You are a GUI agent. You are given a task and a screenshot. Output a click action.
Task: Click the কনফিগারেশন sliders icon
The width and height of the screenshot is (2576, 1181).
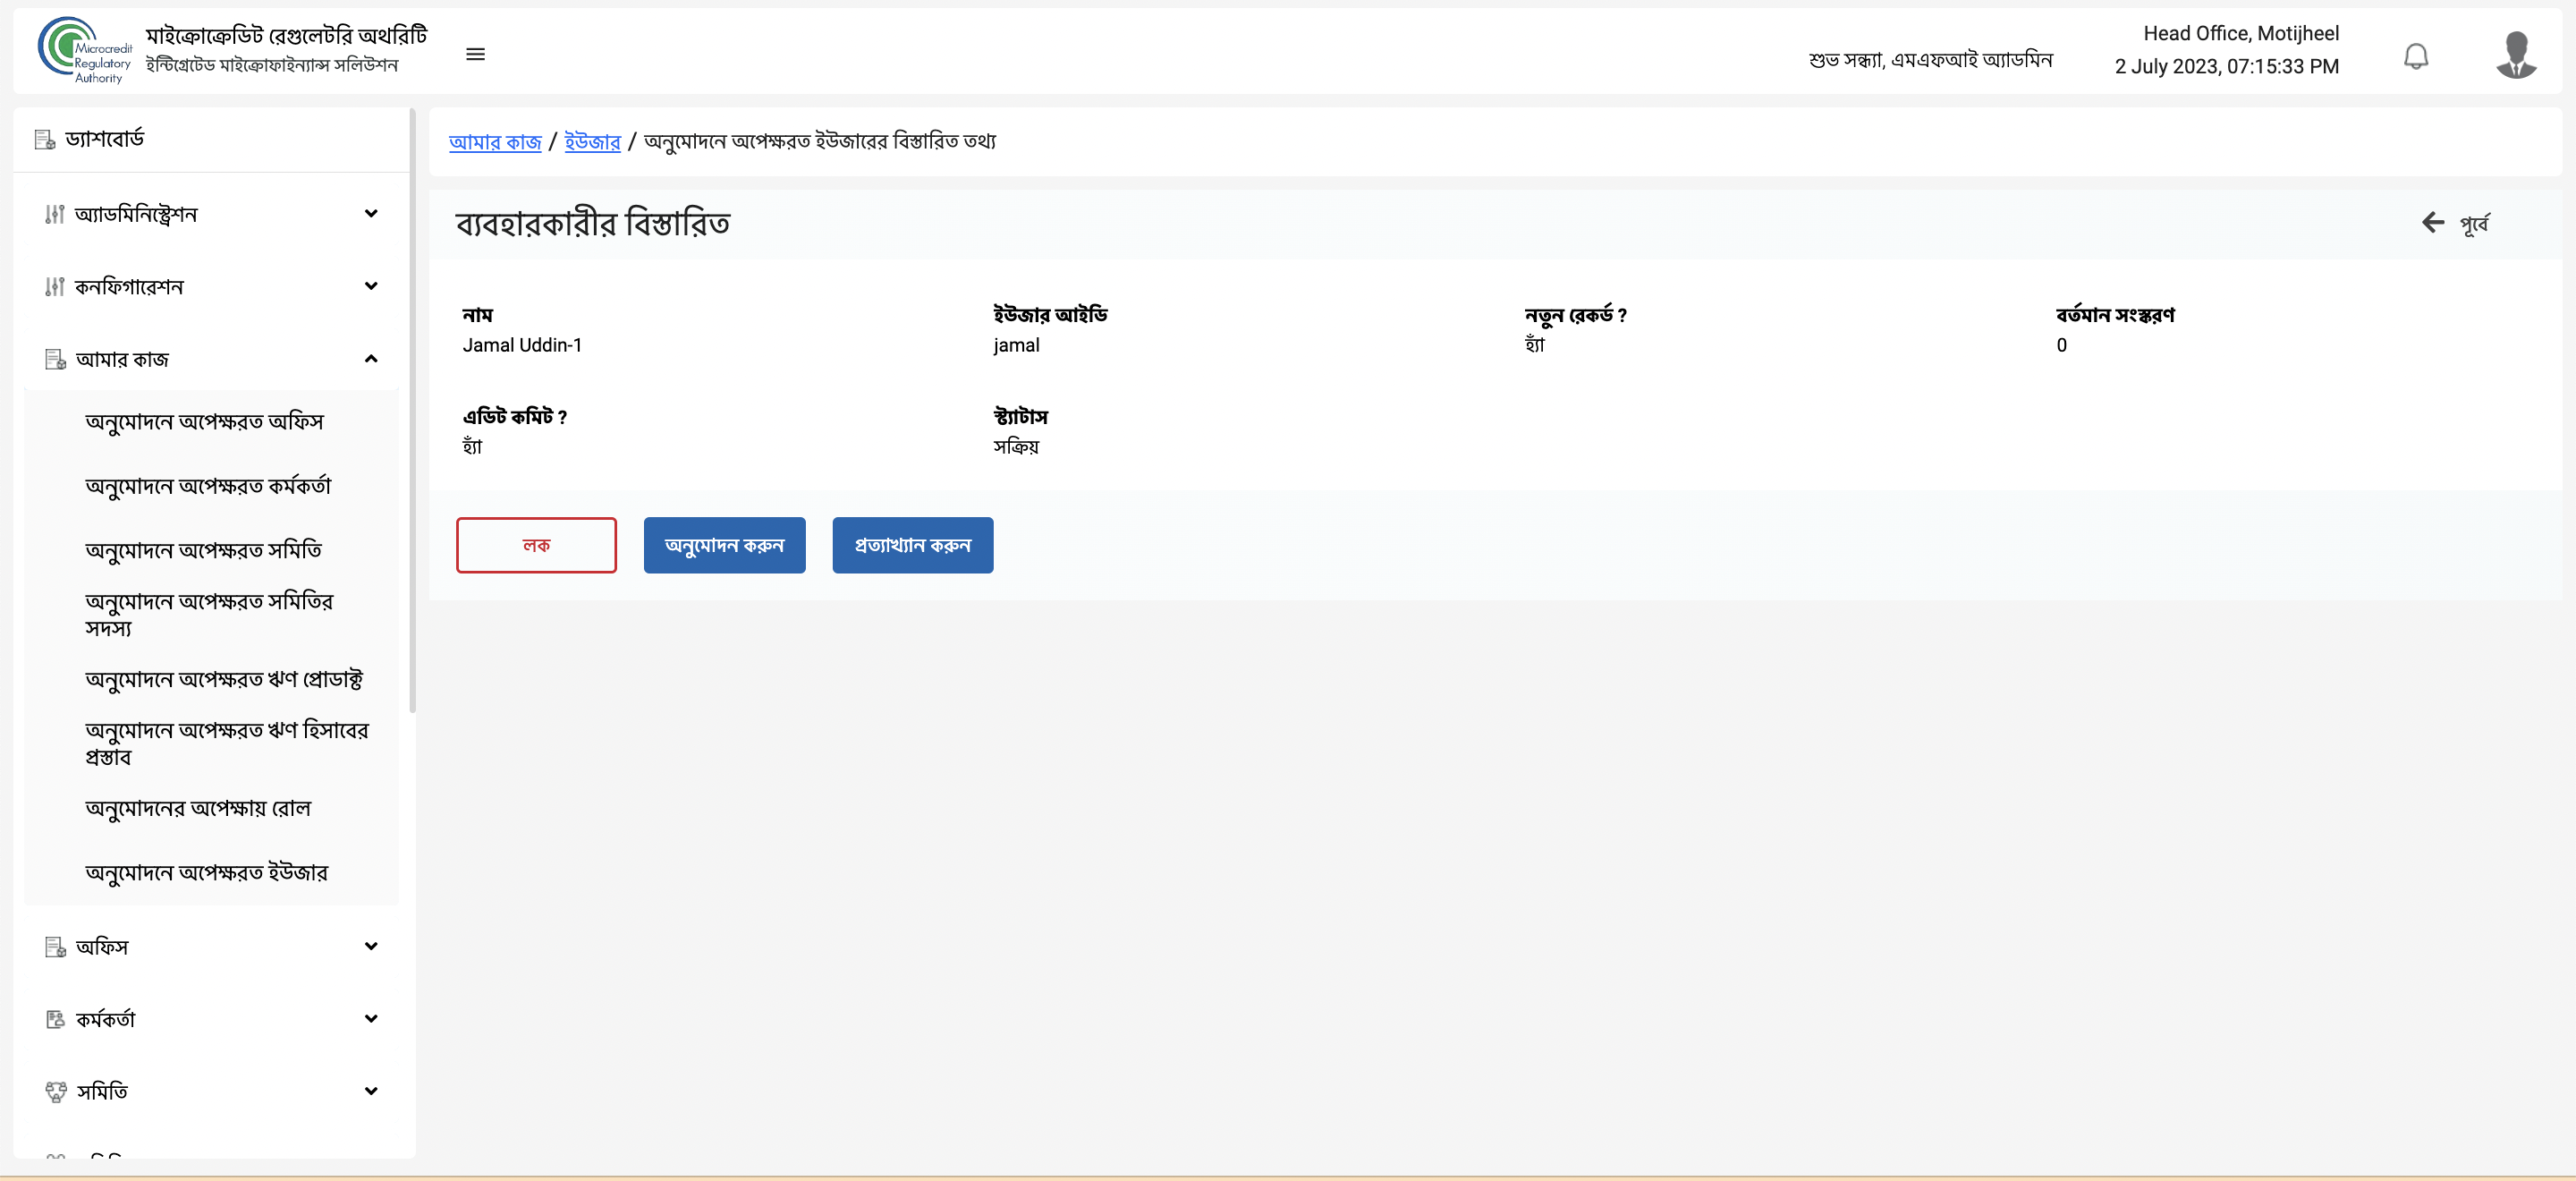pyautogui.click(x=55, y=287)
